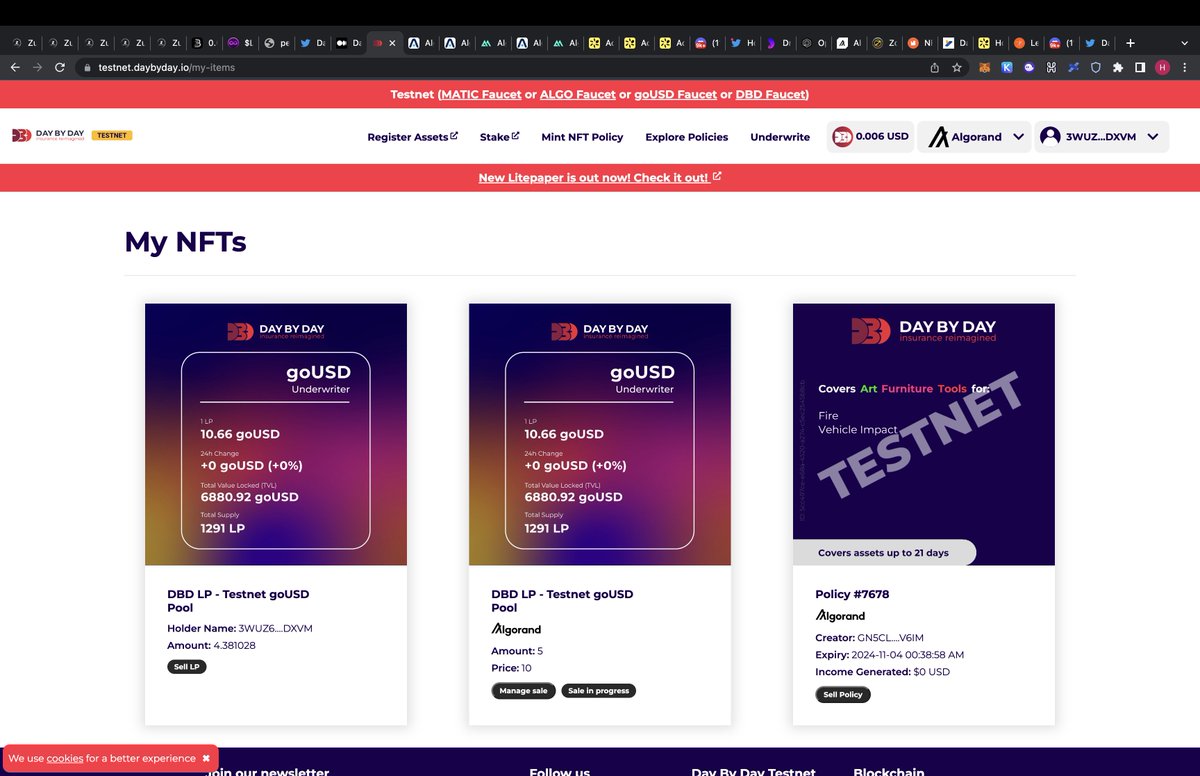Click the My NFTs heading

pyautogui.click(x=185, y=241)
